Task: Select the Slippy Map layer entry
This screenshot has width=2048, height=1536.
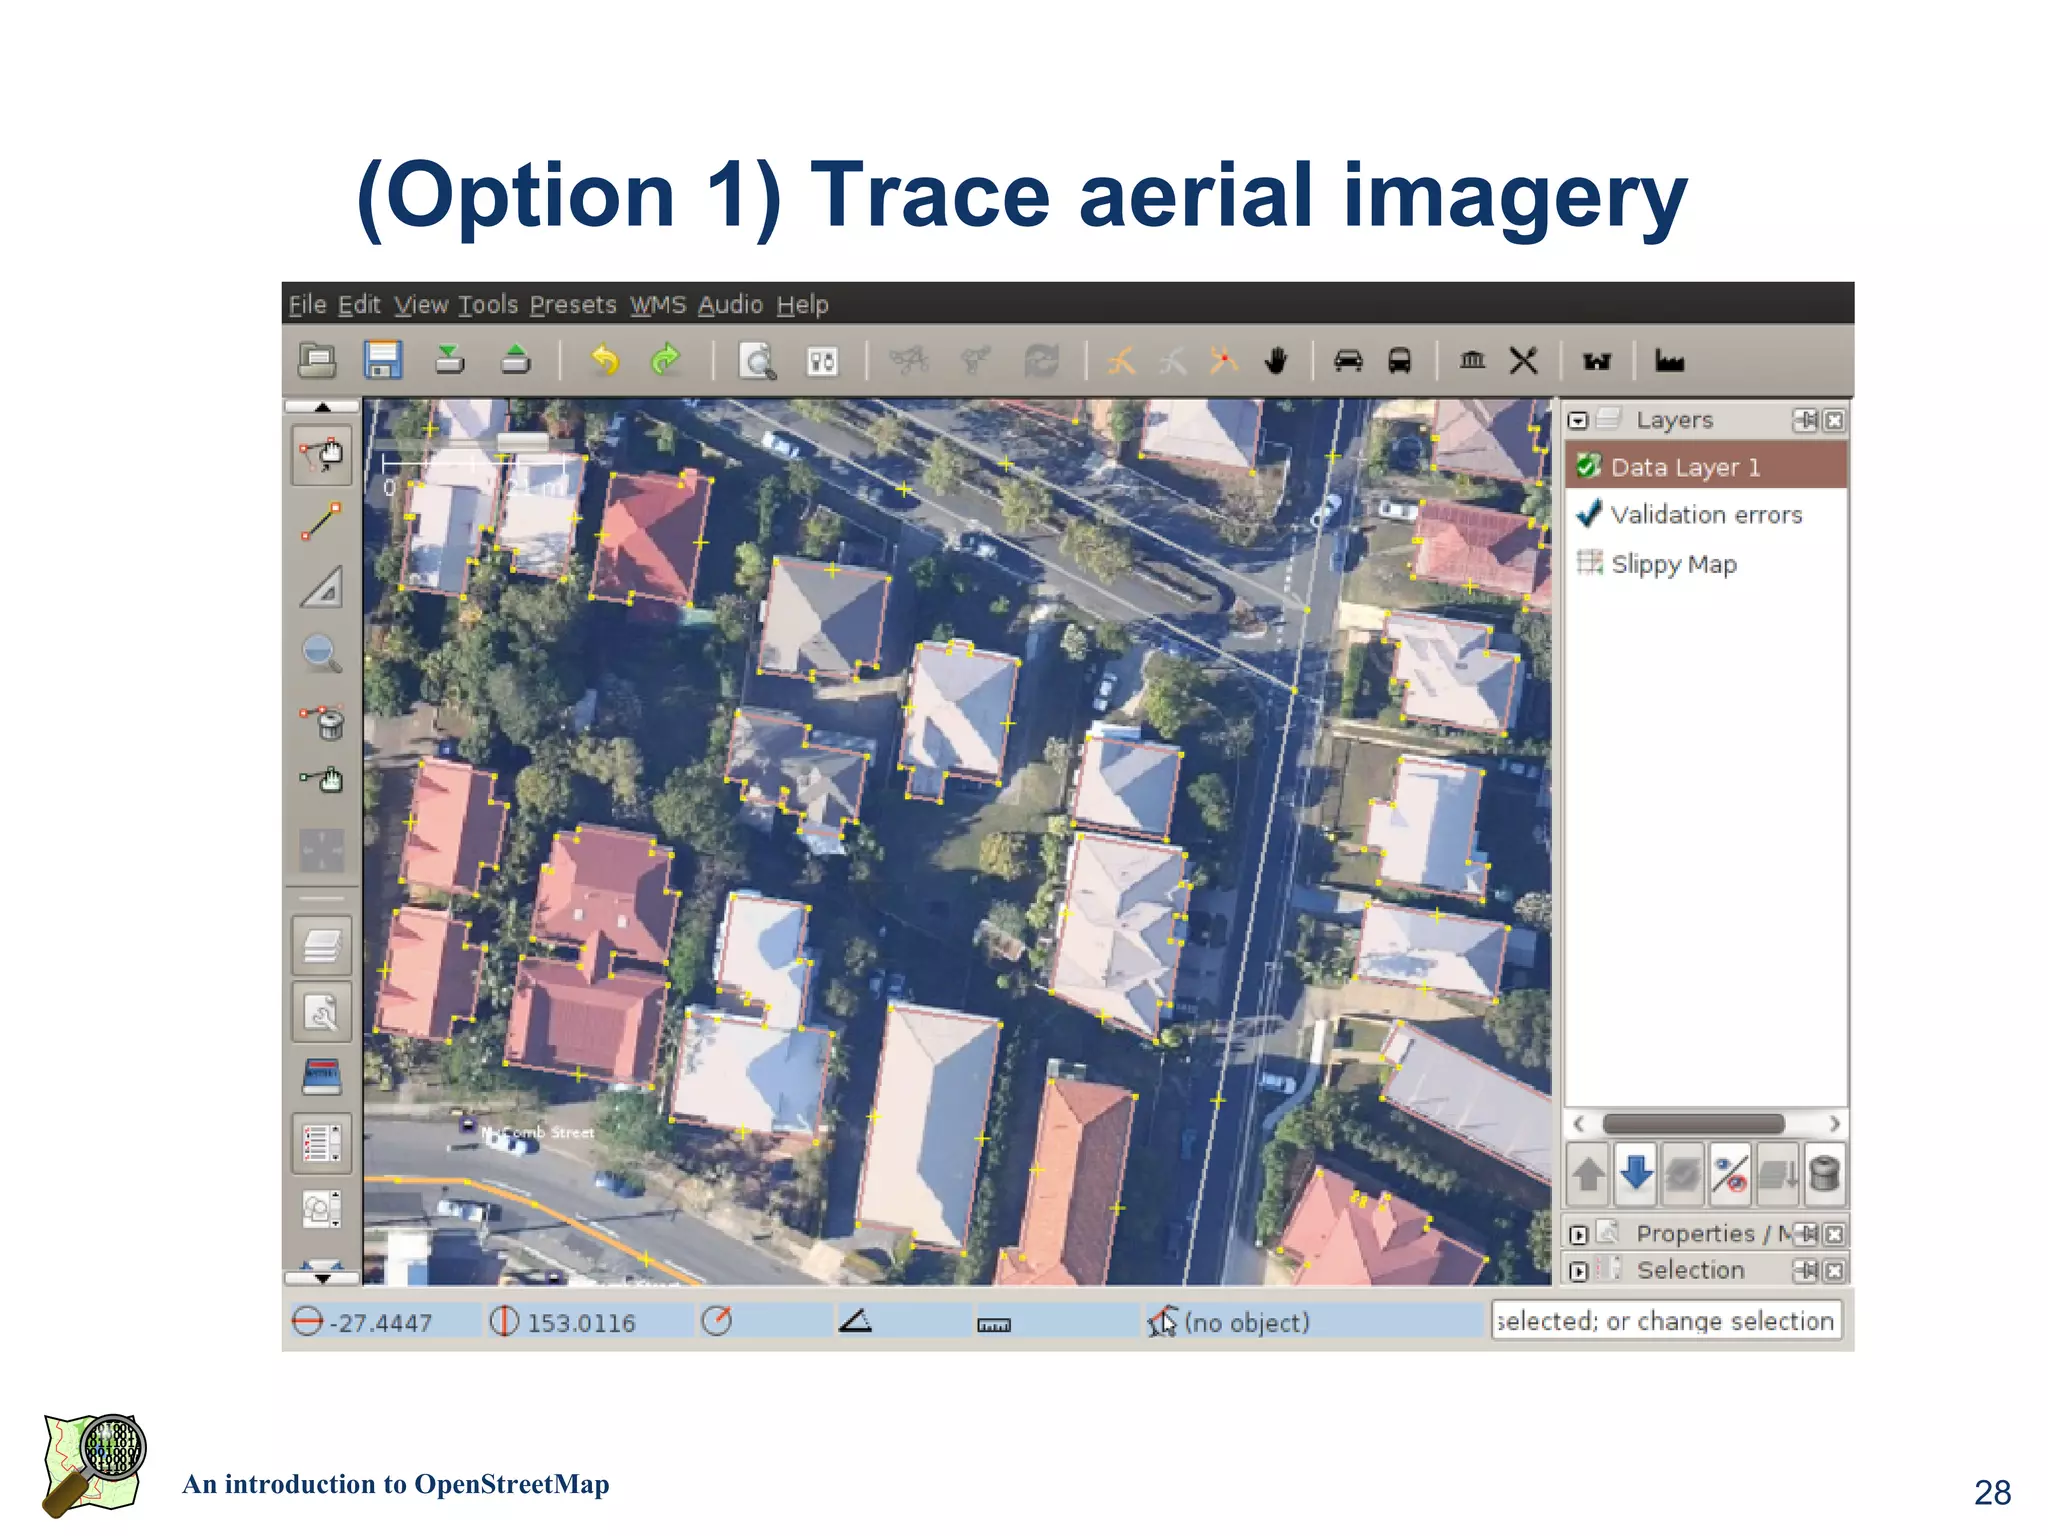Action: [1673, 564]
